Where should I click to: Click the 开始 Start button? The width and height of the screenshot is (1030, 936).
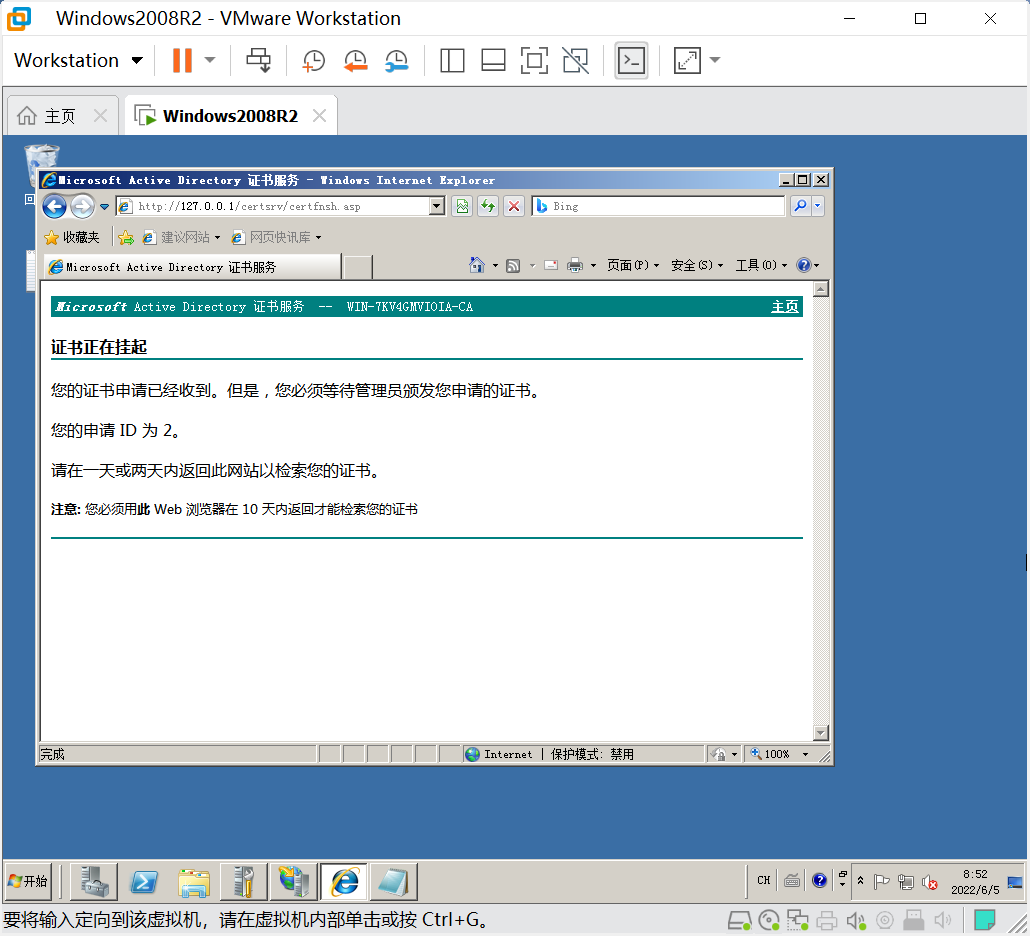28,881
